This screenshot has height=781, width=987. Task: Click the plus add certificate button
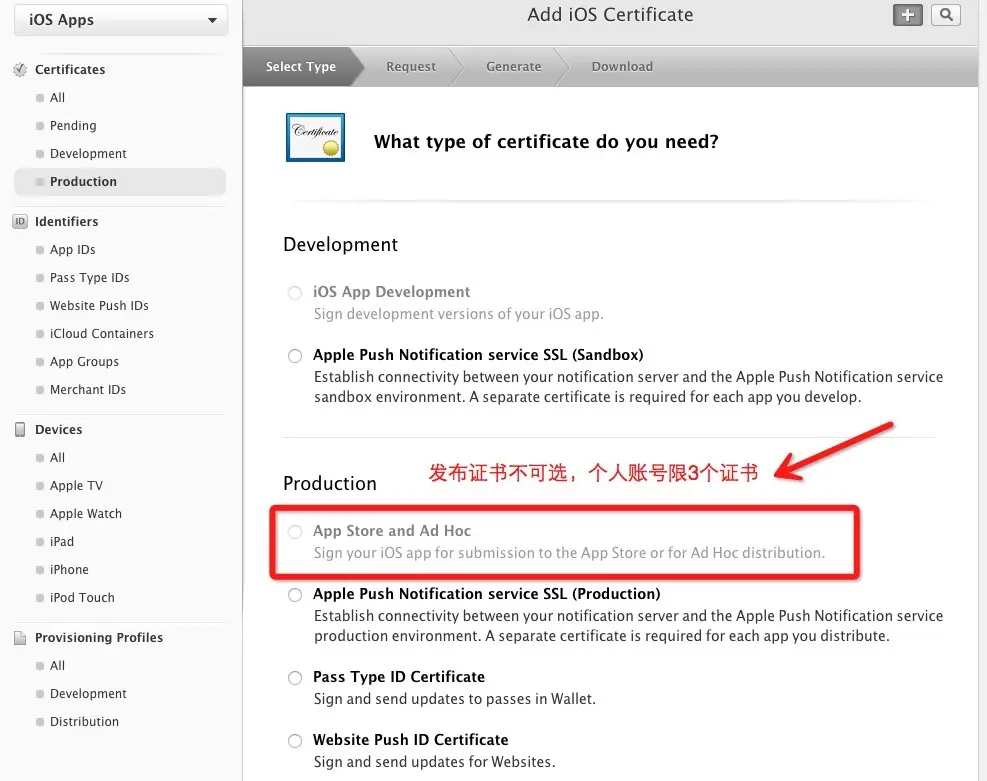(x=908, y=15)
